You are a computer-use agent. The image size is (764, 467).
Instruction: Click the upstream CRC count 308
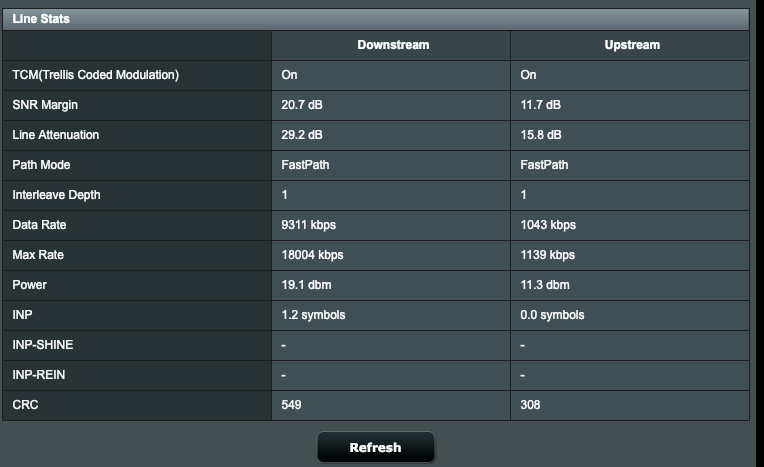click(x=530, y=405)
